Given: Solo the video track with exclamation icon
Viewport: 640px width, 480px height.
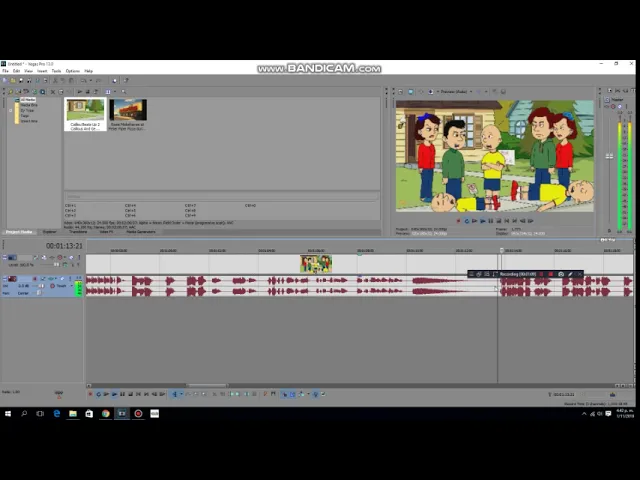Looking at the screenshot, I should click(79, 258).
